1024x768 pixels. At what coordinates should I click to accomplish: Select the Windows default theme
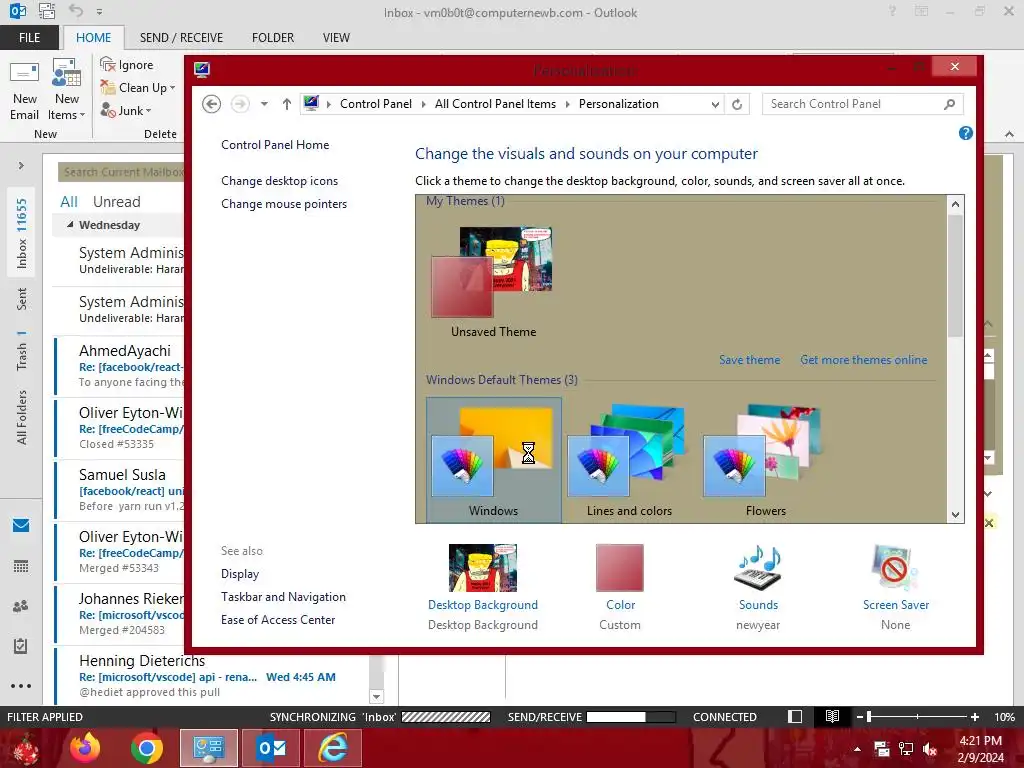[494, 460]
